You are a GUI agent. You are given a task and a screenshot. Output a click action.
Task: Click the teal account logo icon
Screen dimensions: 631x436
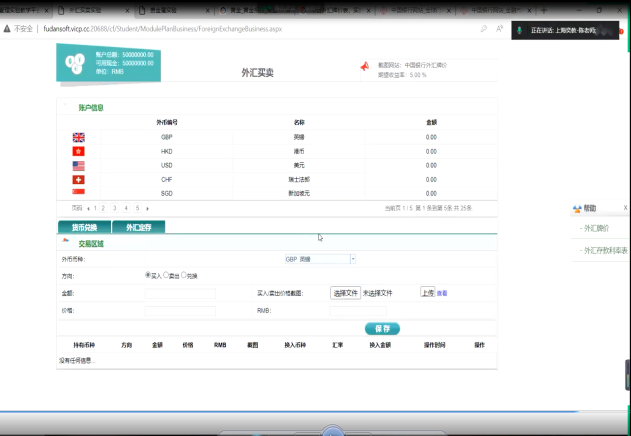pyautogui.click(x=75, y=62)
